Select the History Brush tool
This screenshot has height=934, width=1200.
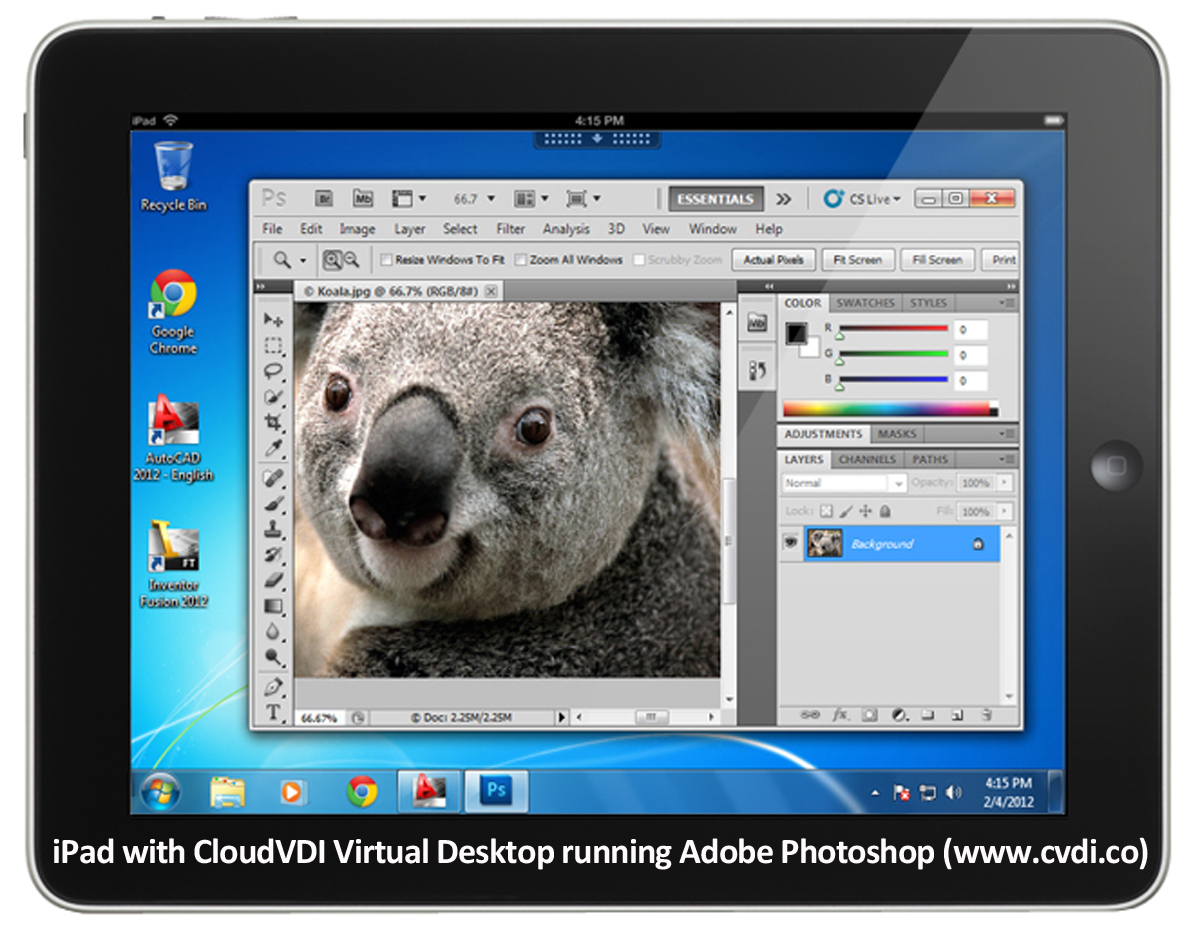click(x=273, y=555)
